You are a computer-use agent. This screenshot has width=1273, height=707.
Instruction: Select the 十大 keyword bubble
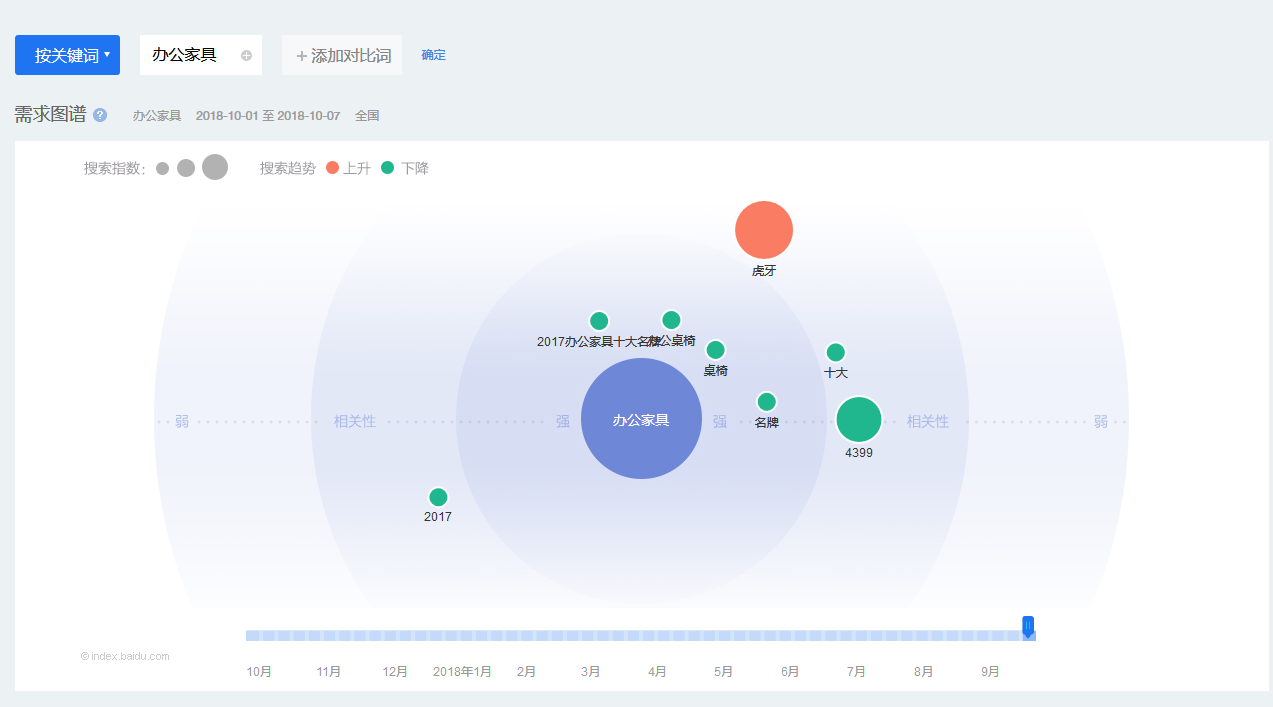click(836, 352)
